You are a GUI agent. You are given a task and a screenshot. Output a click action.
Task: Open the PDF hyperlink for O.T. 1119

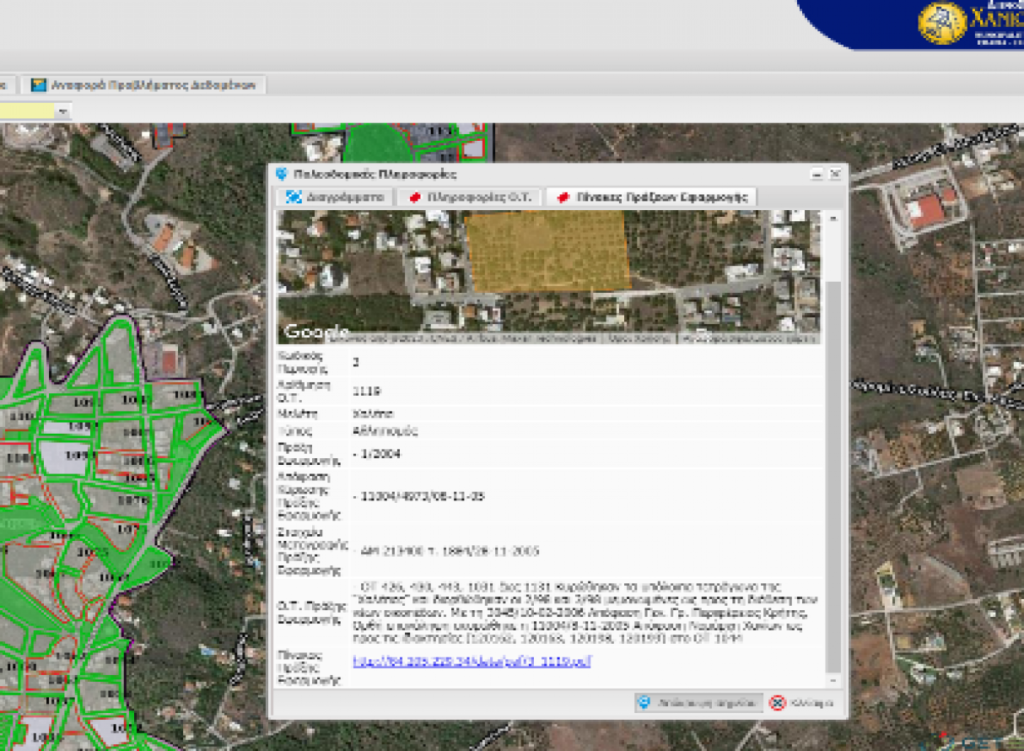click(472, 661)
